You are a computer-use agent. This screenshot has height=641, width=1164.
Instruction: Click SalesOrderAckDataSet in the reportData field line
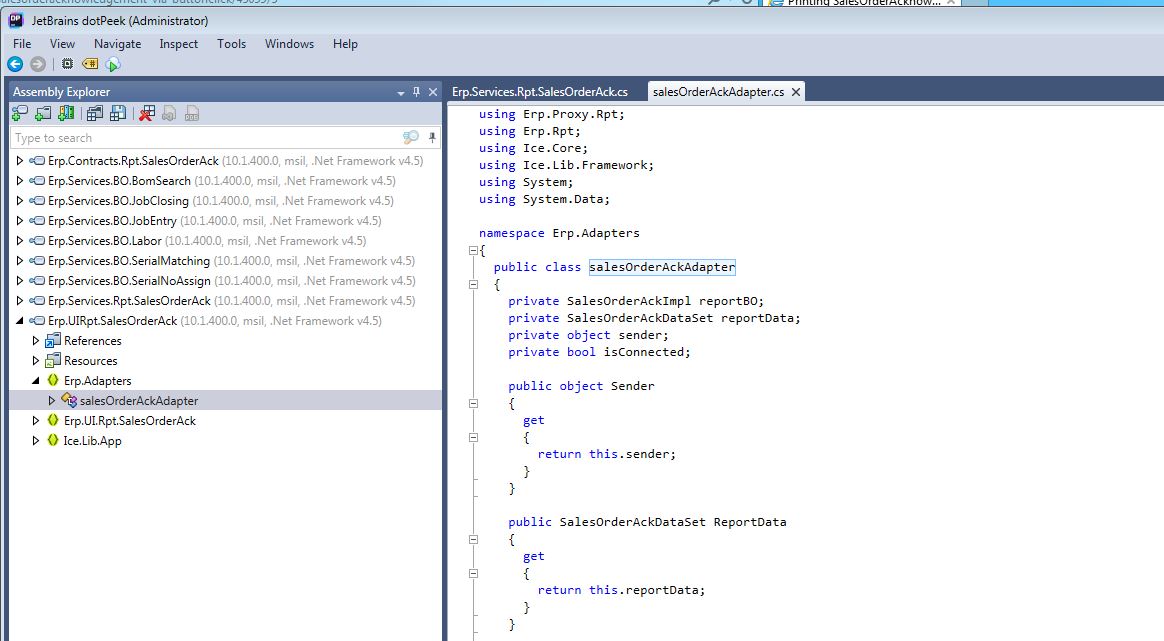(x=640, y=318)
